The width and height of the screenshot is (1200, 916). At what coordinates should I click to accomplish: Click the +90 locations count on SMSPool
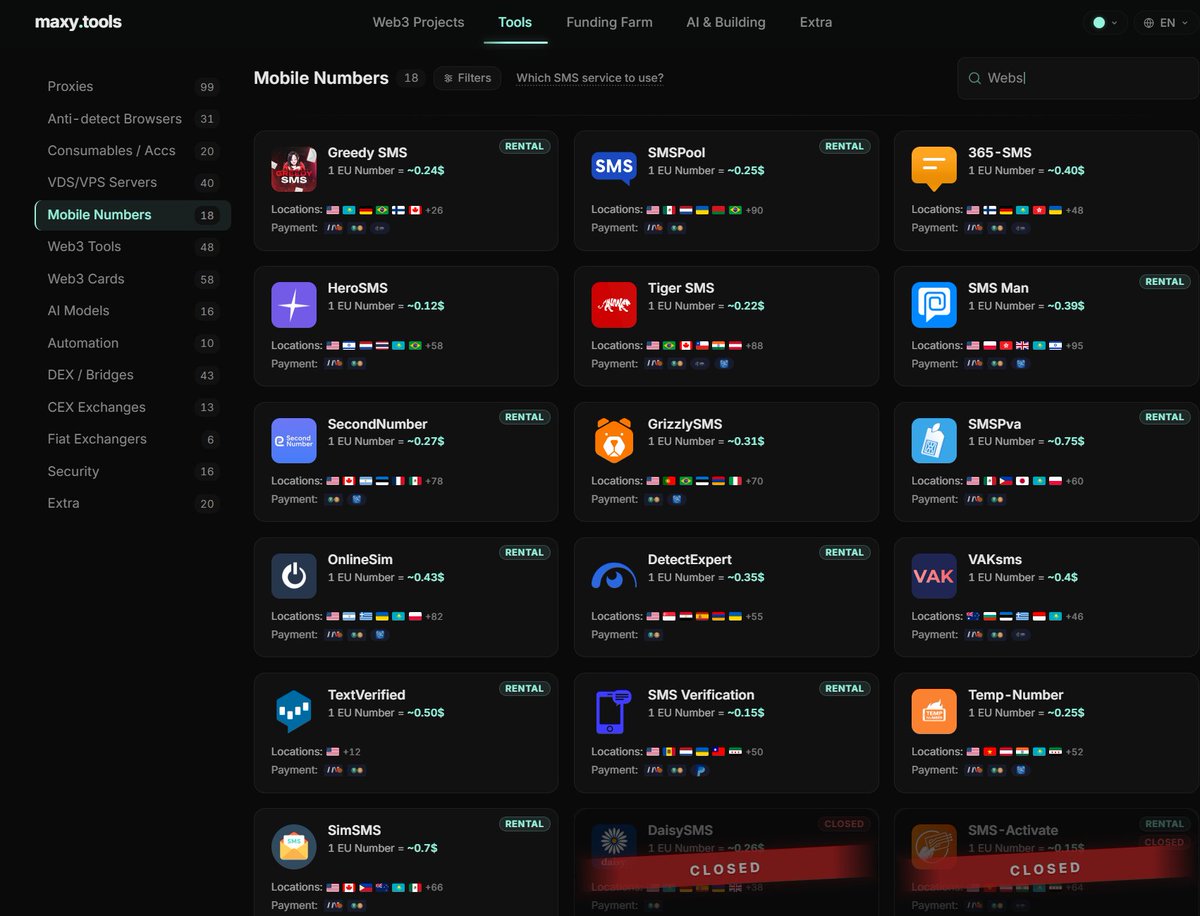coord(754,210)
